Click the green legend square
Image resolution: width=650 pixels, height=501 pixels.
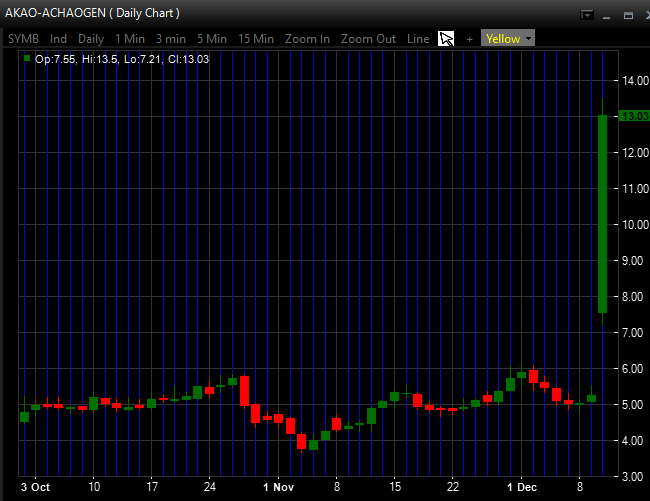click(x=27, y=58)
